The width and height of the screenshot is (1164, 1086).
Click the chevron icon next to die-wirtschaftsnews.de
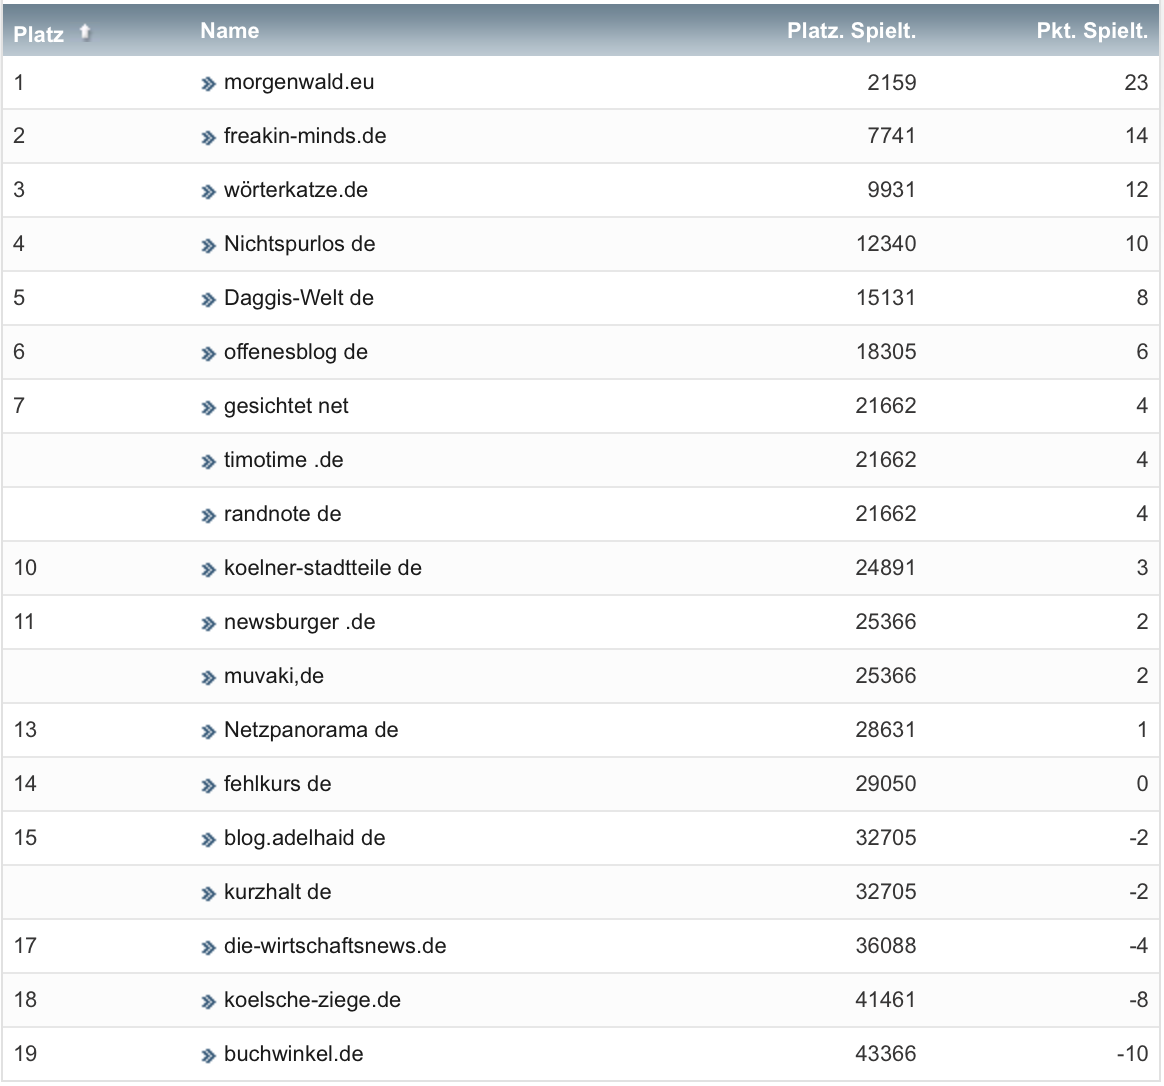208,948
